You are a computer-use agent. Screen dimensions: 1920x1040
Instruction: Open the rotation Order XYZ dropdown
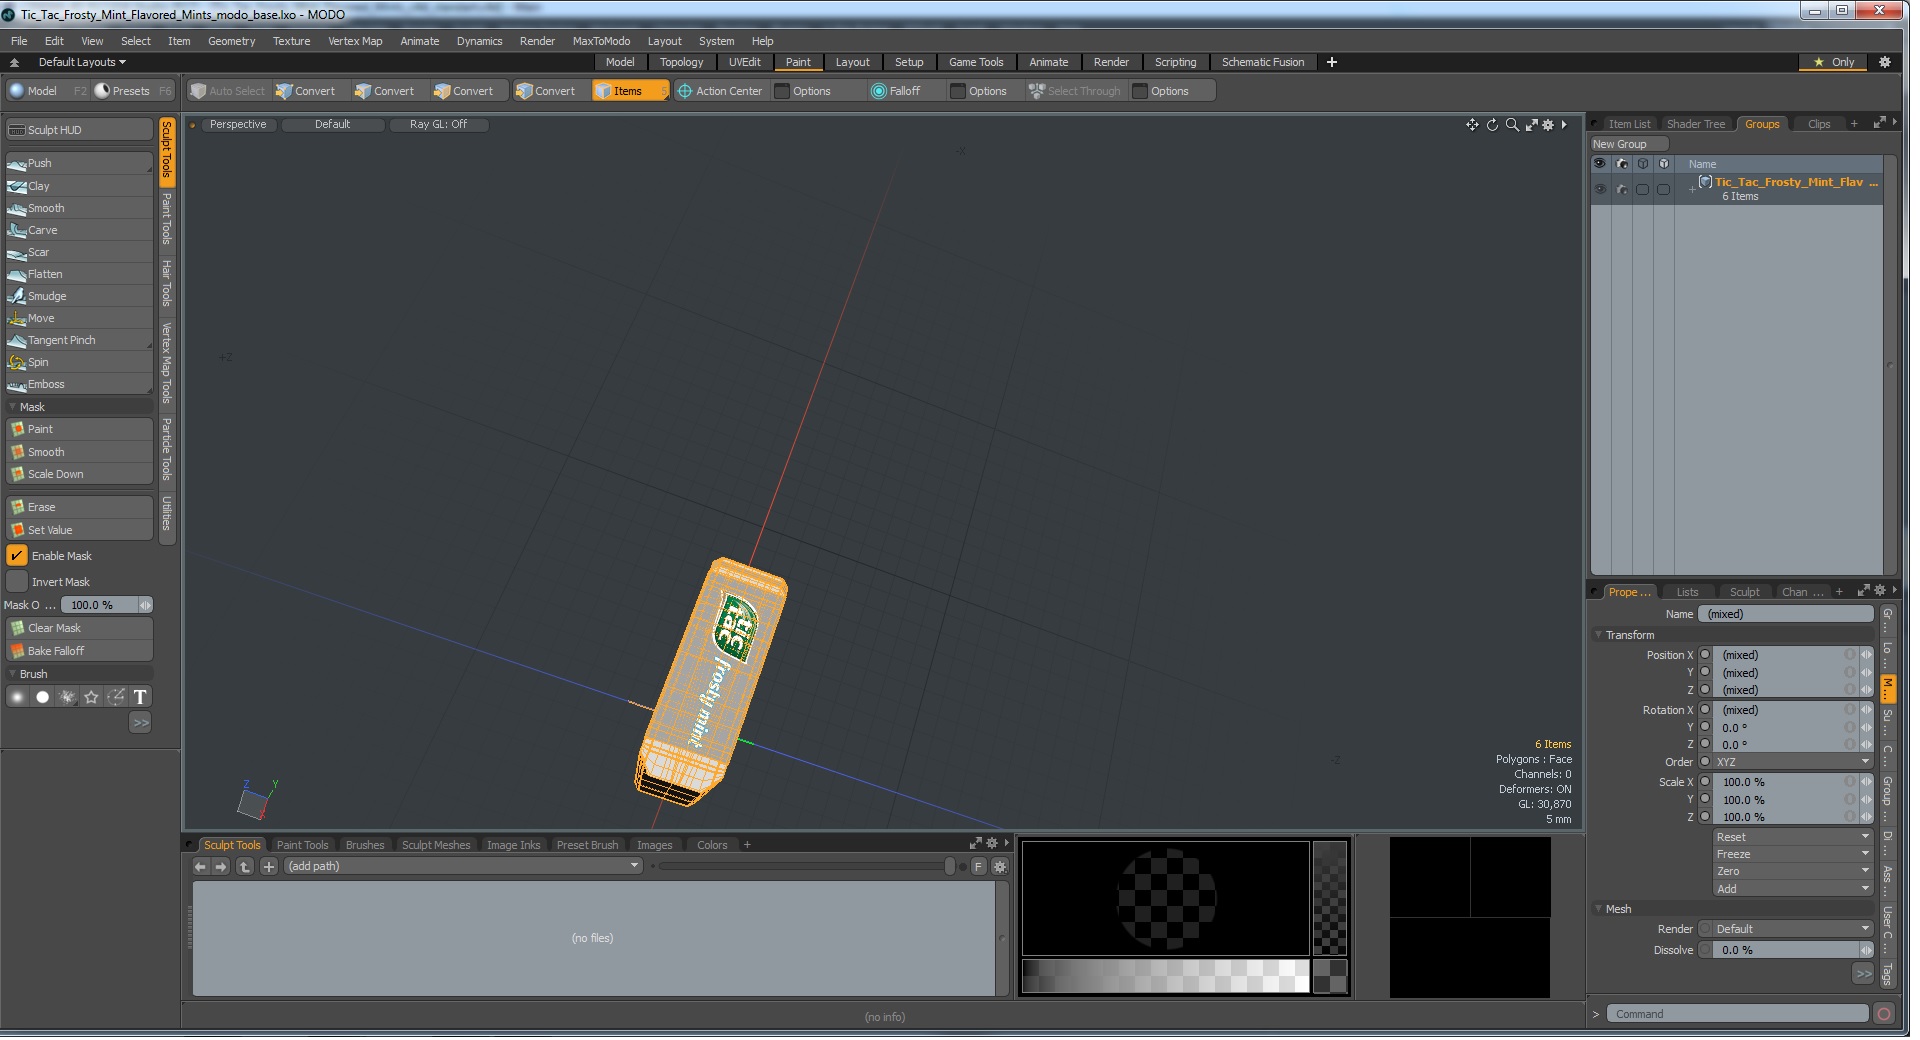[1793, 762]
